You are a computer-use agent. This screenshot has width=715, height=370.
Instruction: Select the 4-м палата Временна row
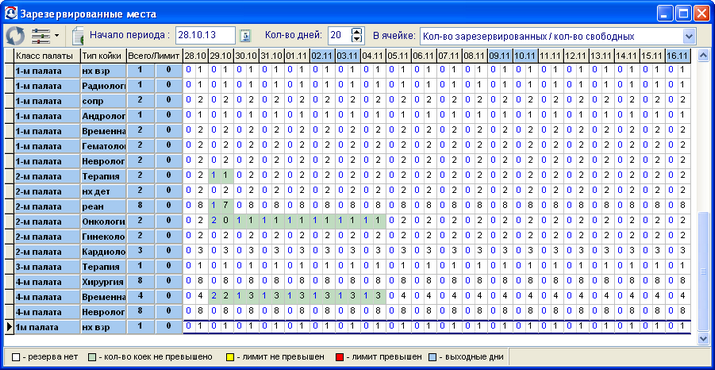[x=349, y=296]
